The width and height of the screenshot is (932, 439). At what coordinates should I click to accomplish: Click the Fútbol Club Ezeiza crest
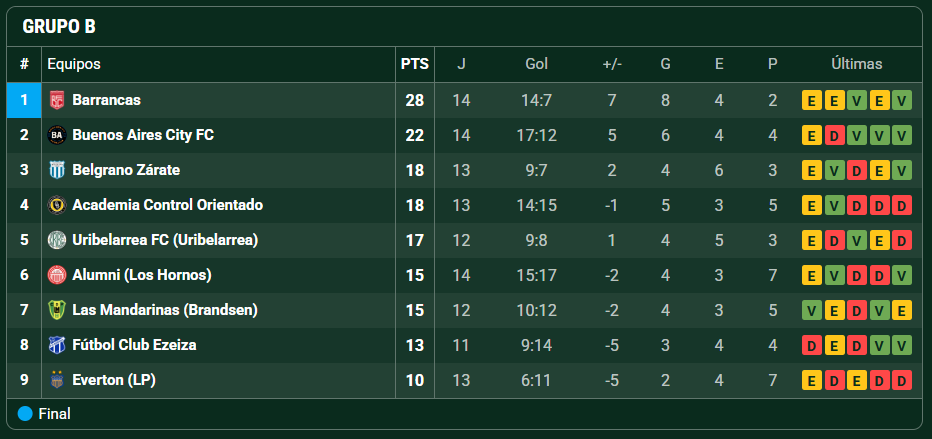(x=56, y=345)
